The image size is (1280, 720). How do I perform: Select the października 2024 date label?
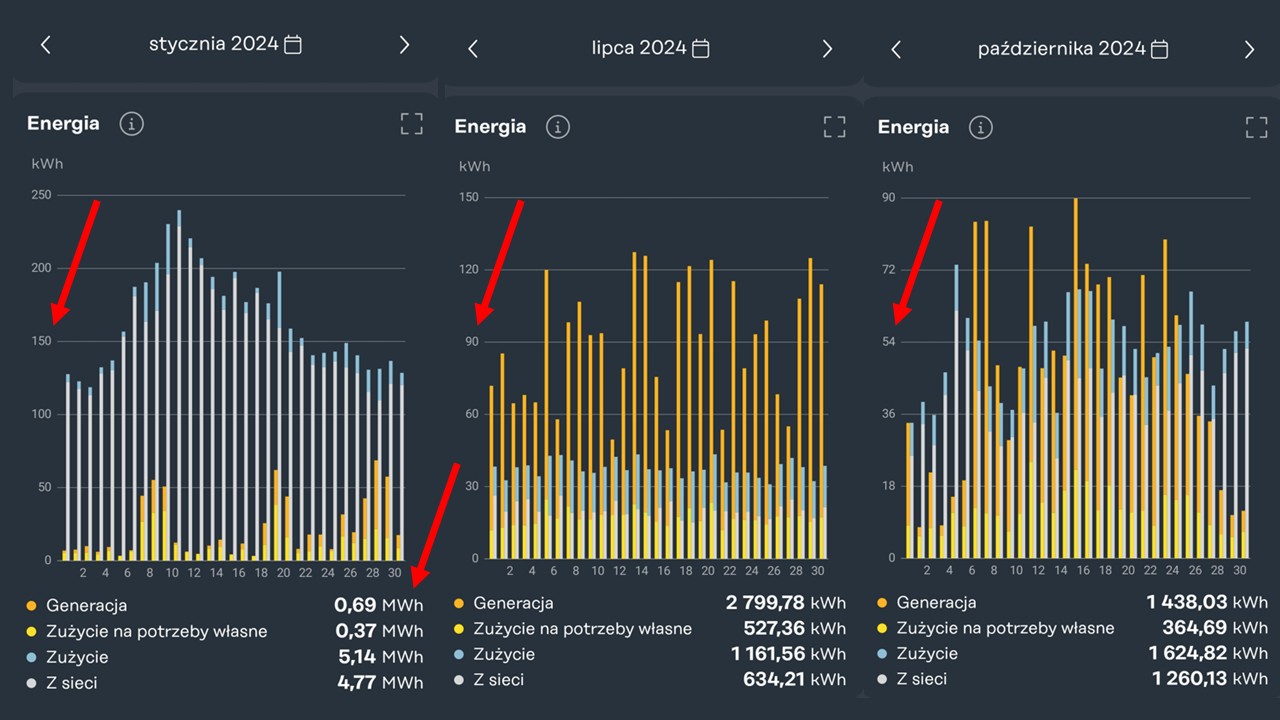[1061, 49]
